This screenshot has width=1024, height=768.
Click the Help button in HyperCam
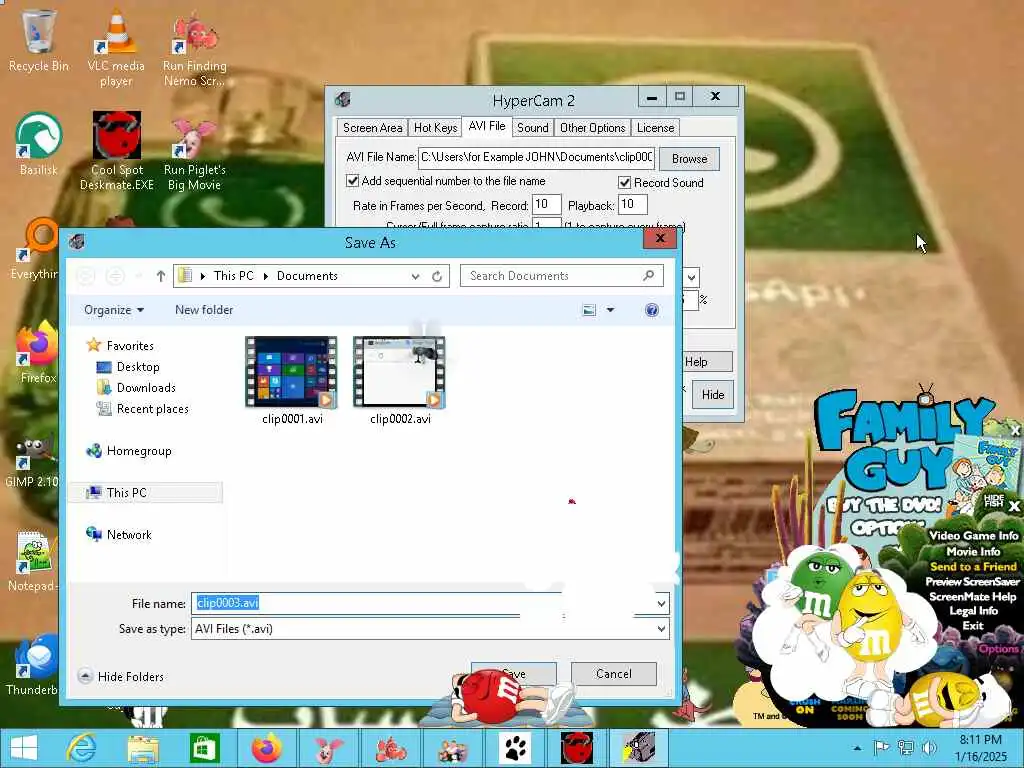(x=707, y=362)
